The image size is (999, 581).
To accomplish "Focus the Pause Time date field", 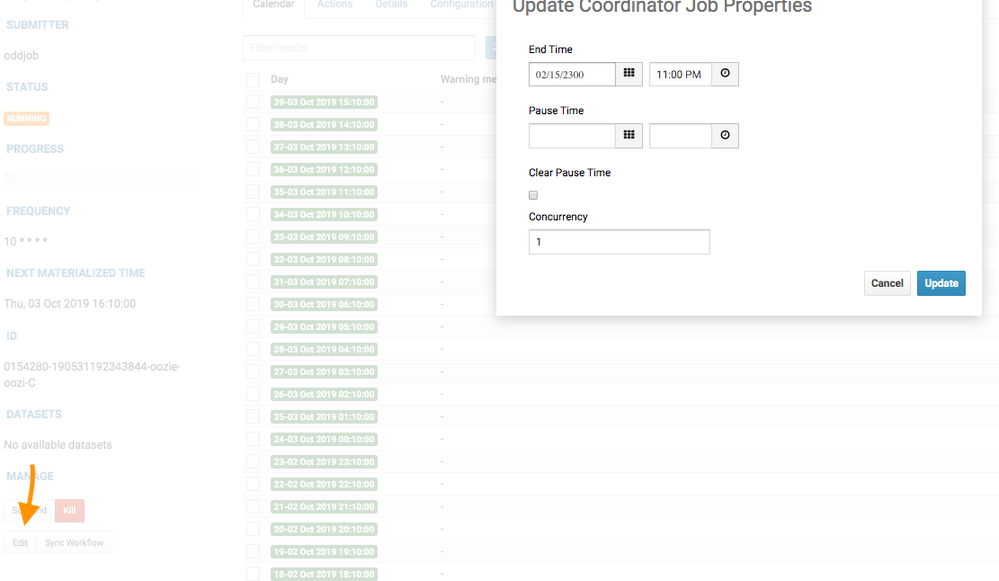I will [x=572, y=135].
